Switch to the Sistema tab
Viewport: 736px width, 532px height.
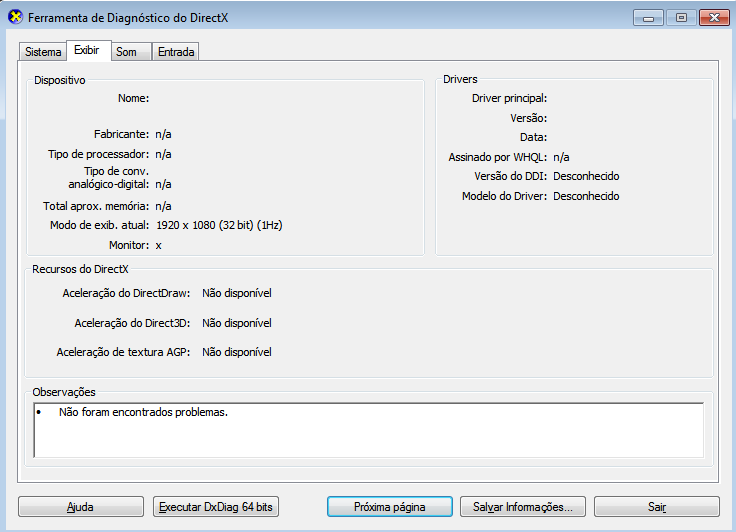[43, 52]
